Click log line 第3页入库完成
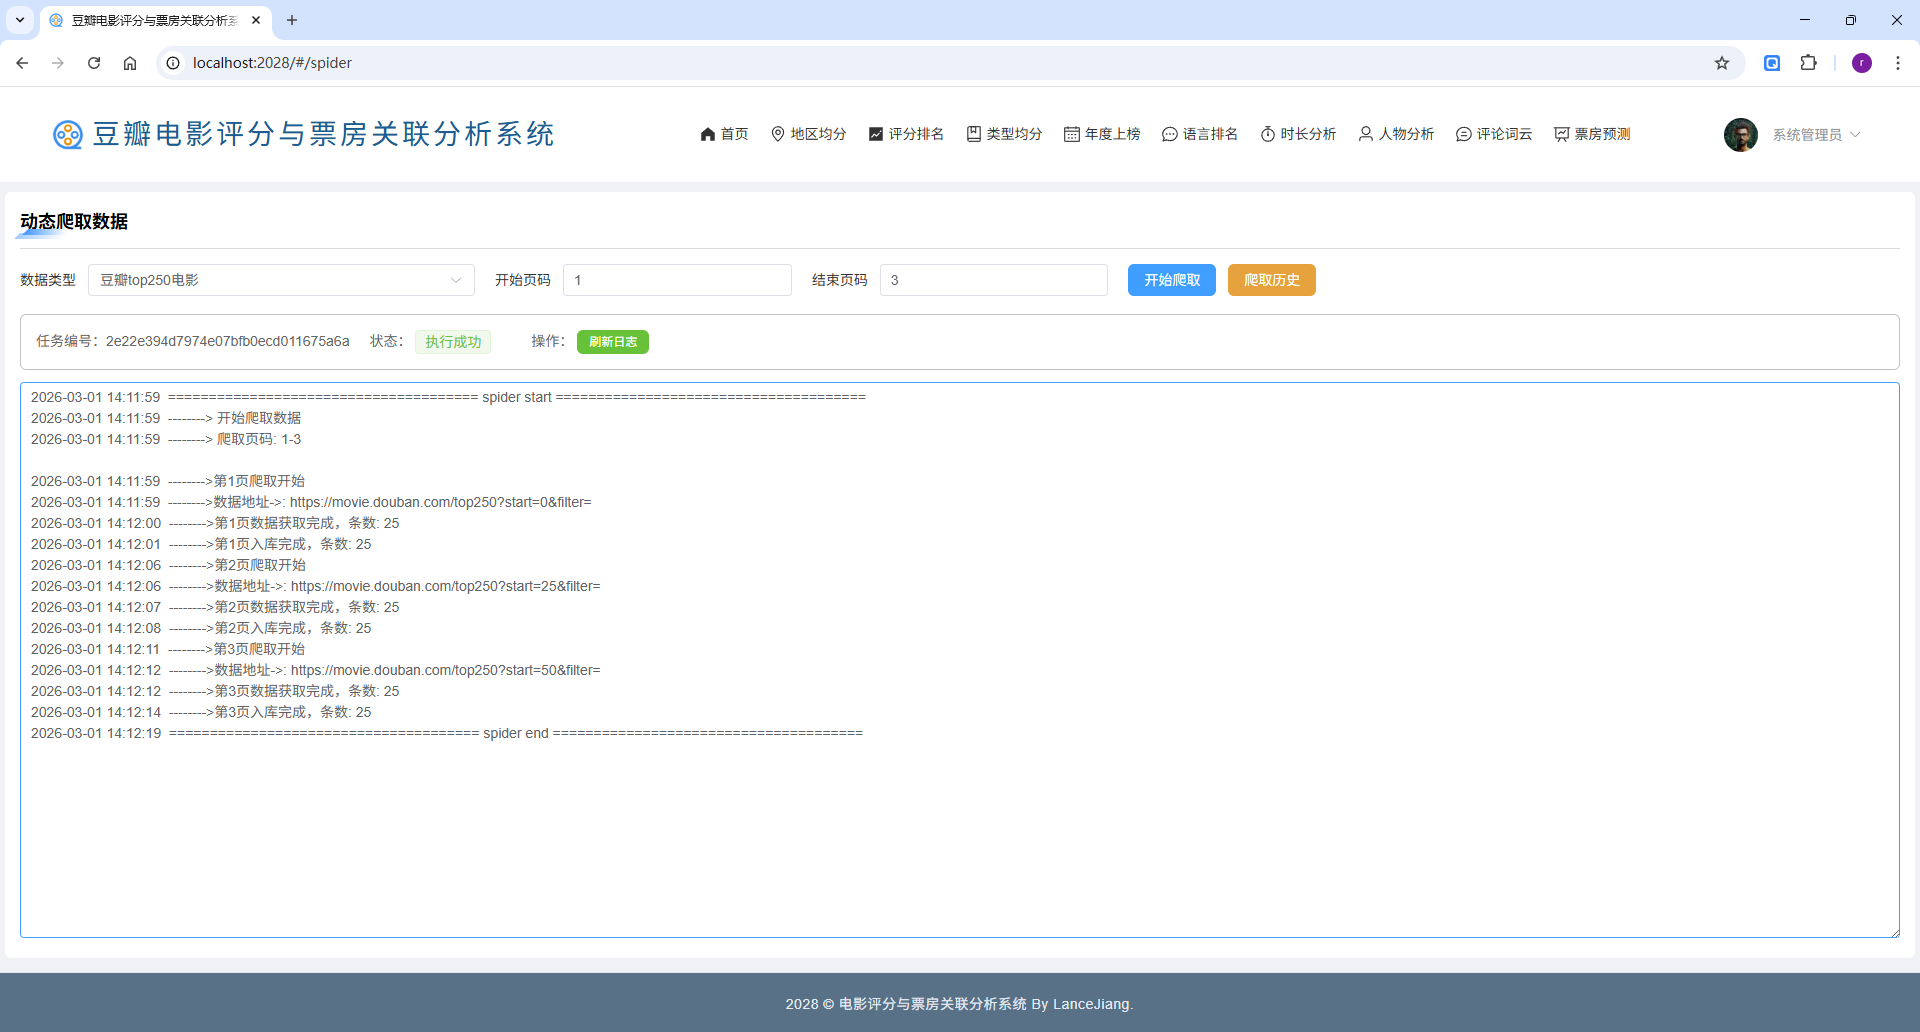Viewport: 1920px width, 1032px height. point(201,712)
